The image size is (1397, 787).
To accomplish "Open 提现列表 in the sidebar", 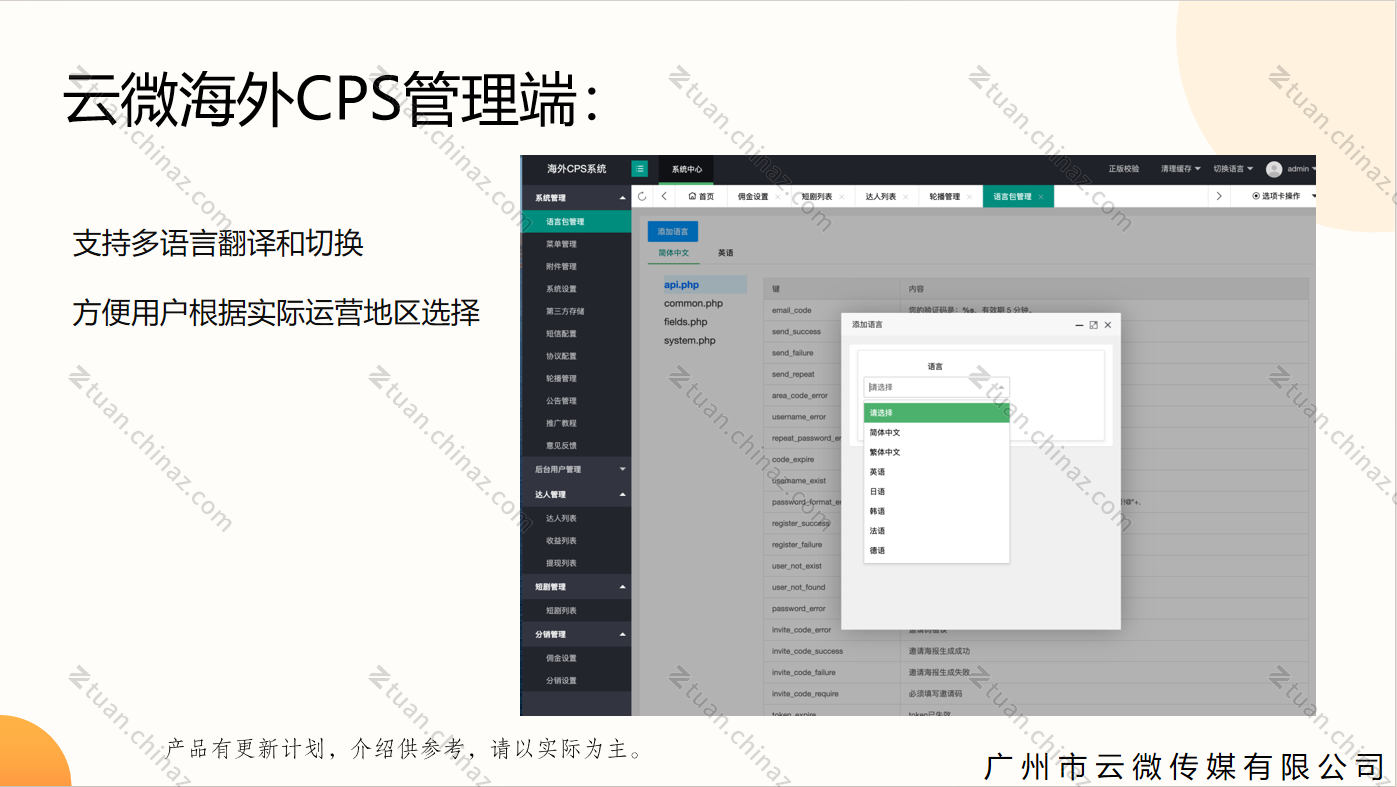I will 577,563.
